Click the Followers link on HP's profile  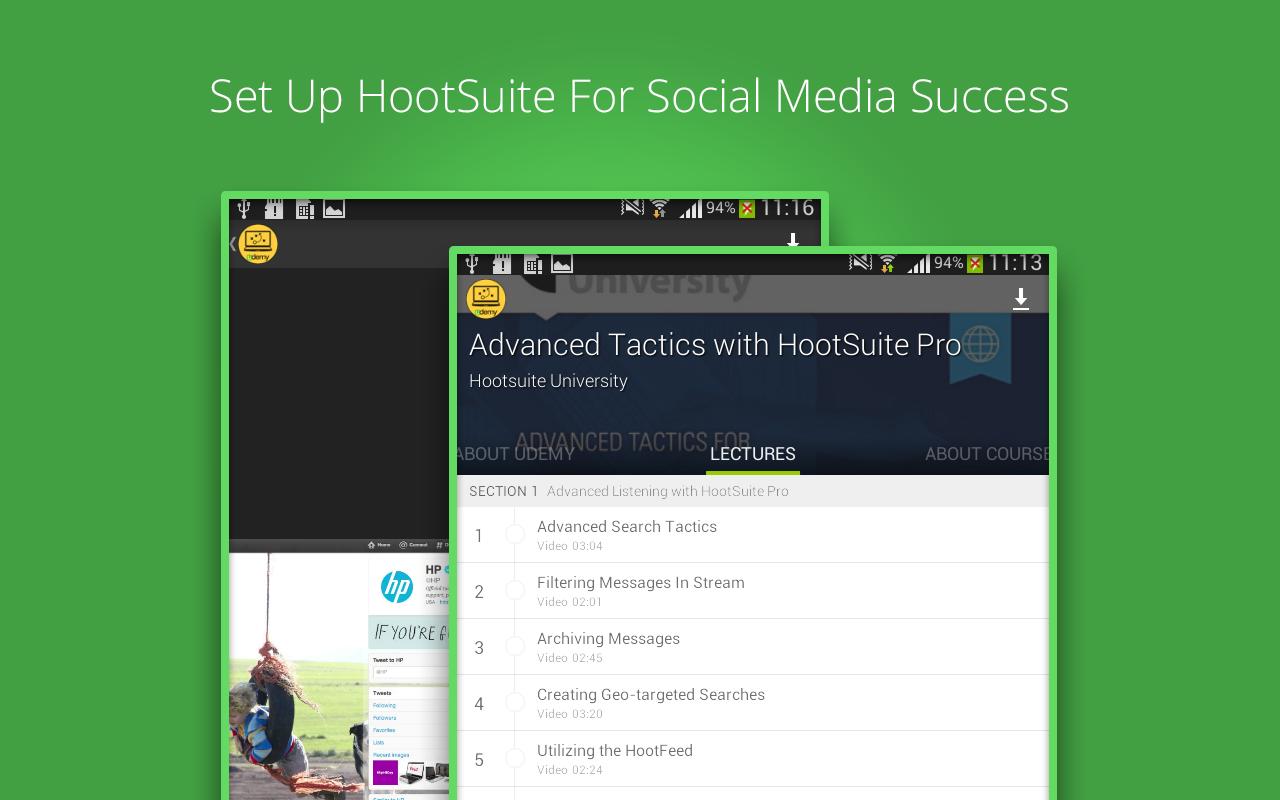coord(384,717)
